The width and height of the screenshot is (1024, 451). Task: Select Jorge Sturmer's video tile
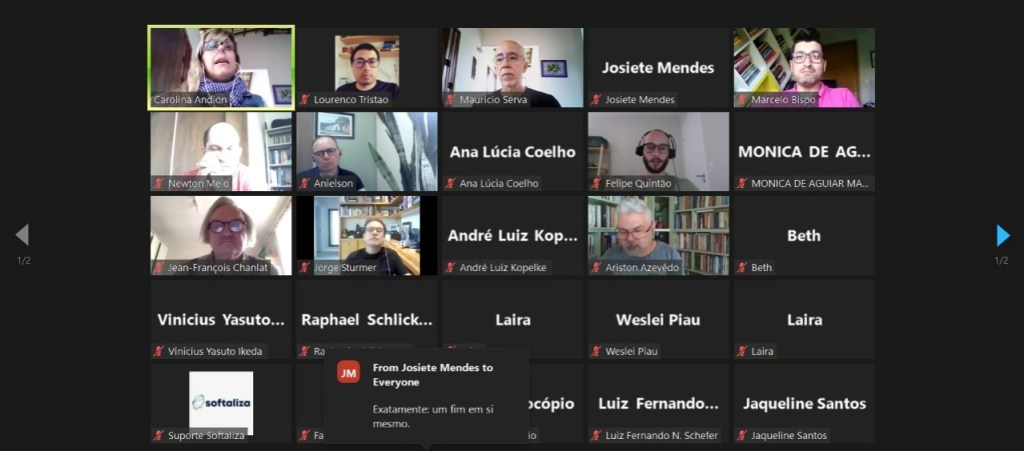pos(367,236)
